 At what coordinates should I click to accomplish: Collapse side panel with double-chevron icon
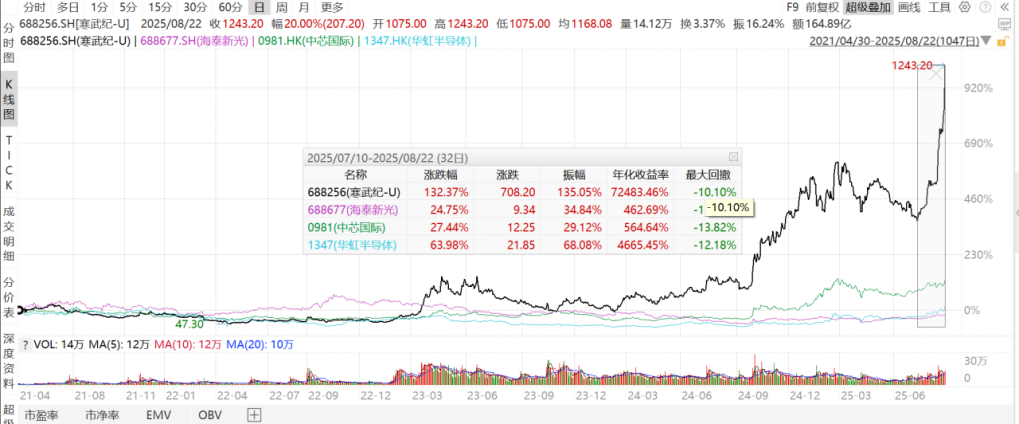pos(1003,8)
